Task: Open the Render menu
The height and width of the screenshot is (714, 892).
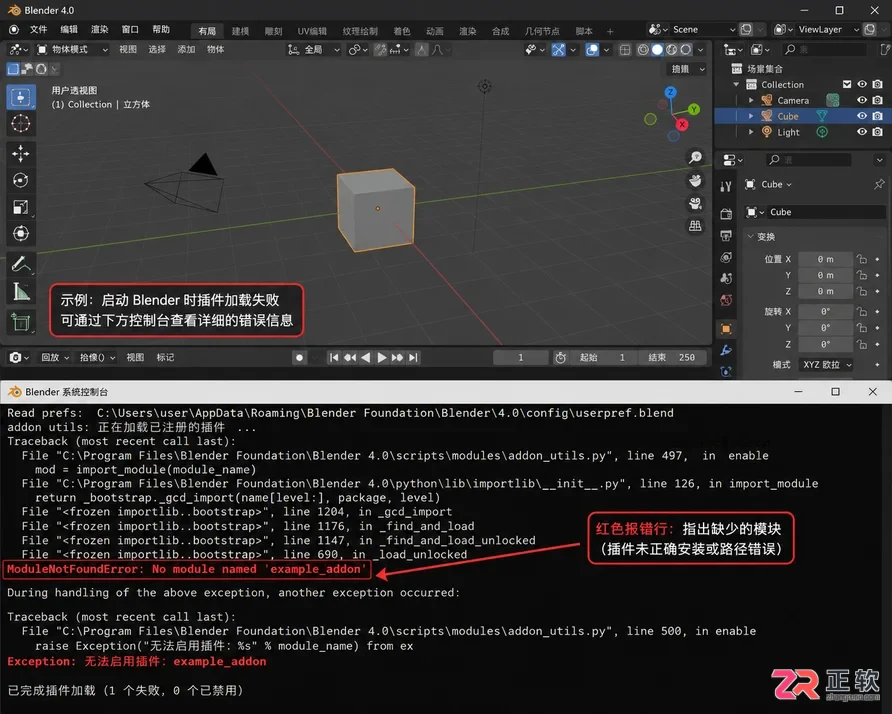Action: (100, 30)
